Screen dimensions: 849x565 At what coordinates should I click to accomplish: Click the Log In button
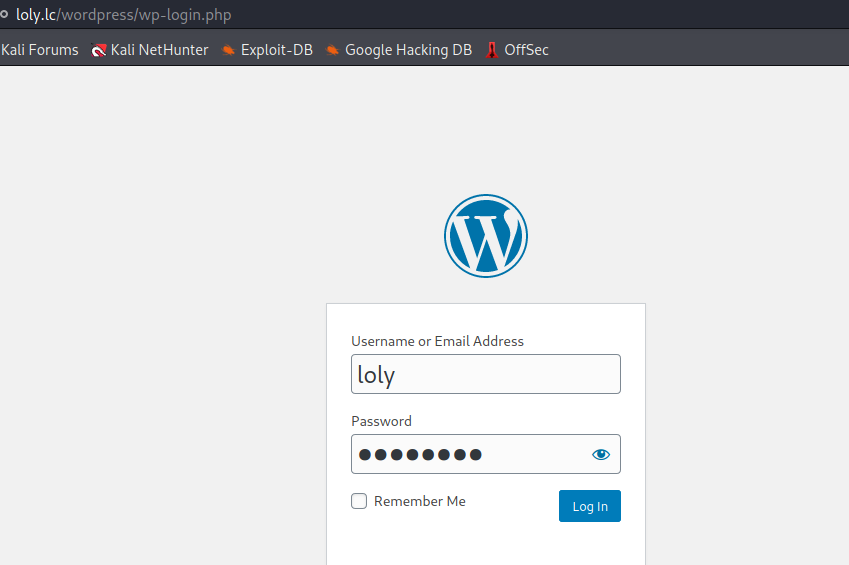590,506
